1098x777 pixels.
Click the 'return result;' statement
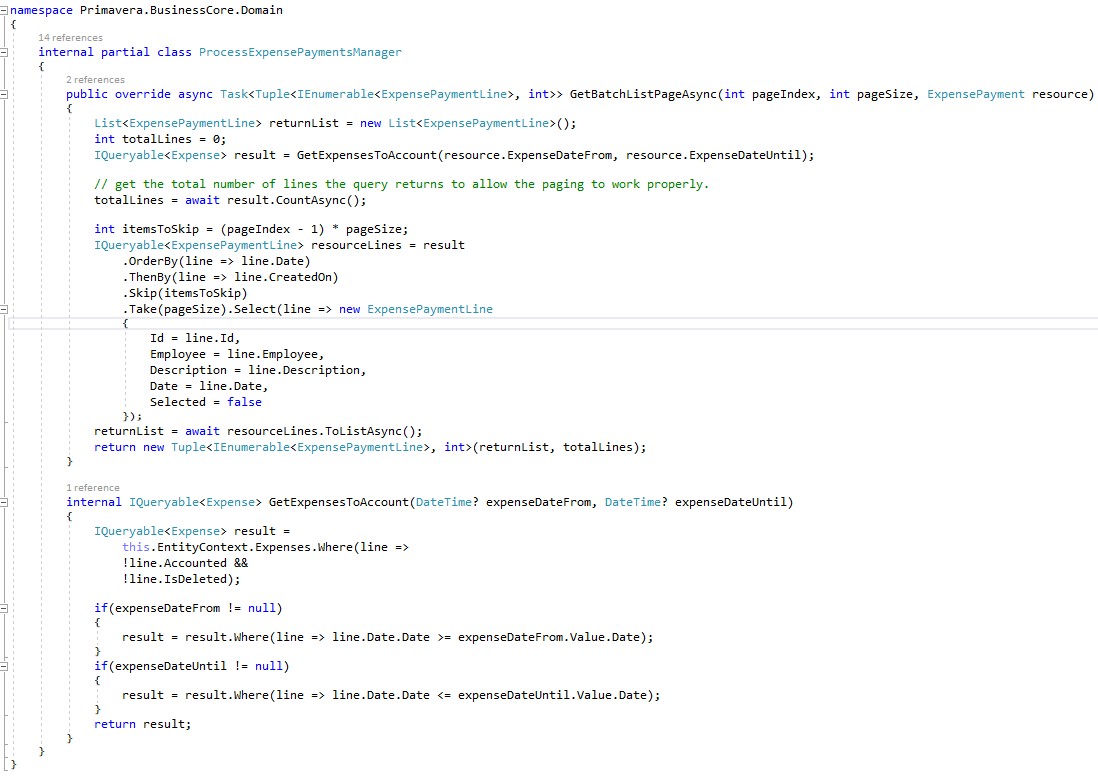pyautogui.click(x=142, y=724)
